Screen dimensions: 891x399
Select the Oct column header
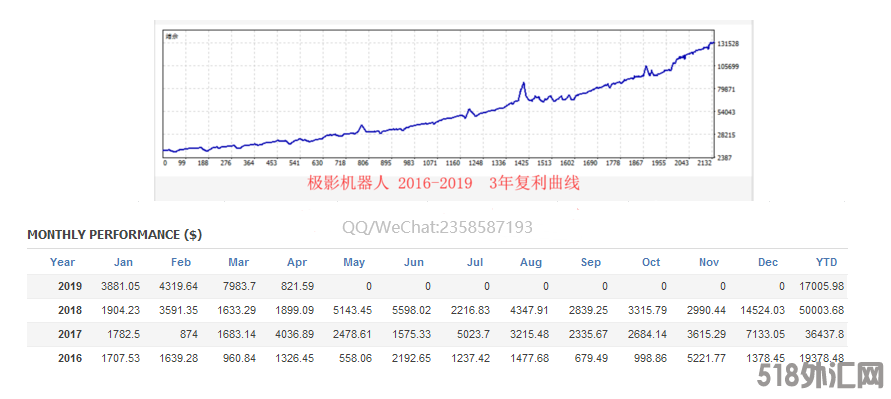pos(651,262)
